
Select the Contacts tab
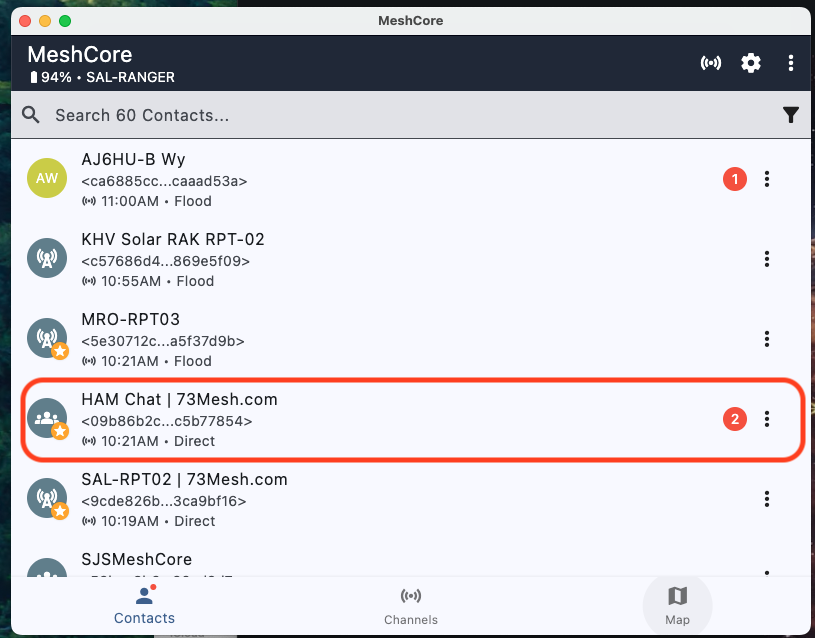click(144, 606)
